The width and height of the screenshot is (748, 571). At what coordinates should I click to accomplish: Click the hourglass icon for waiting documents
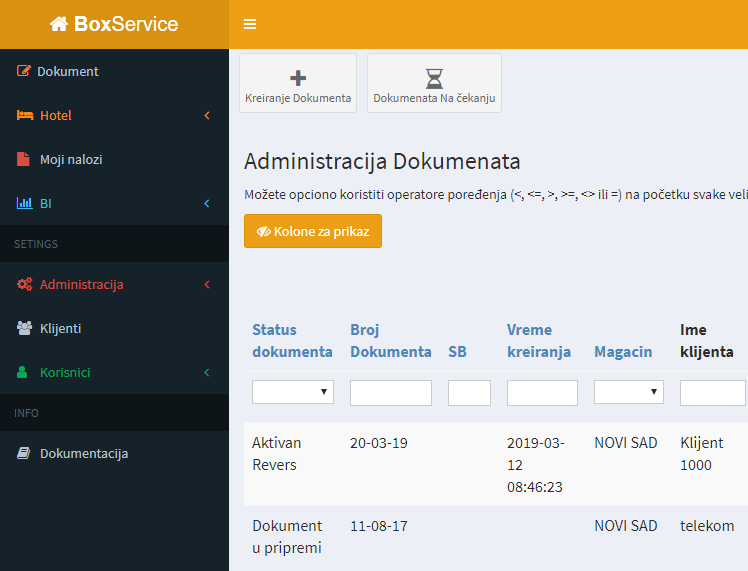point(434,79)
